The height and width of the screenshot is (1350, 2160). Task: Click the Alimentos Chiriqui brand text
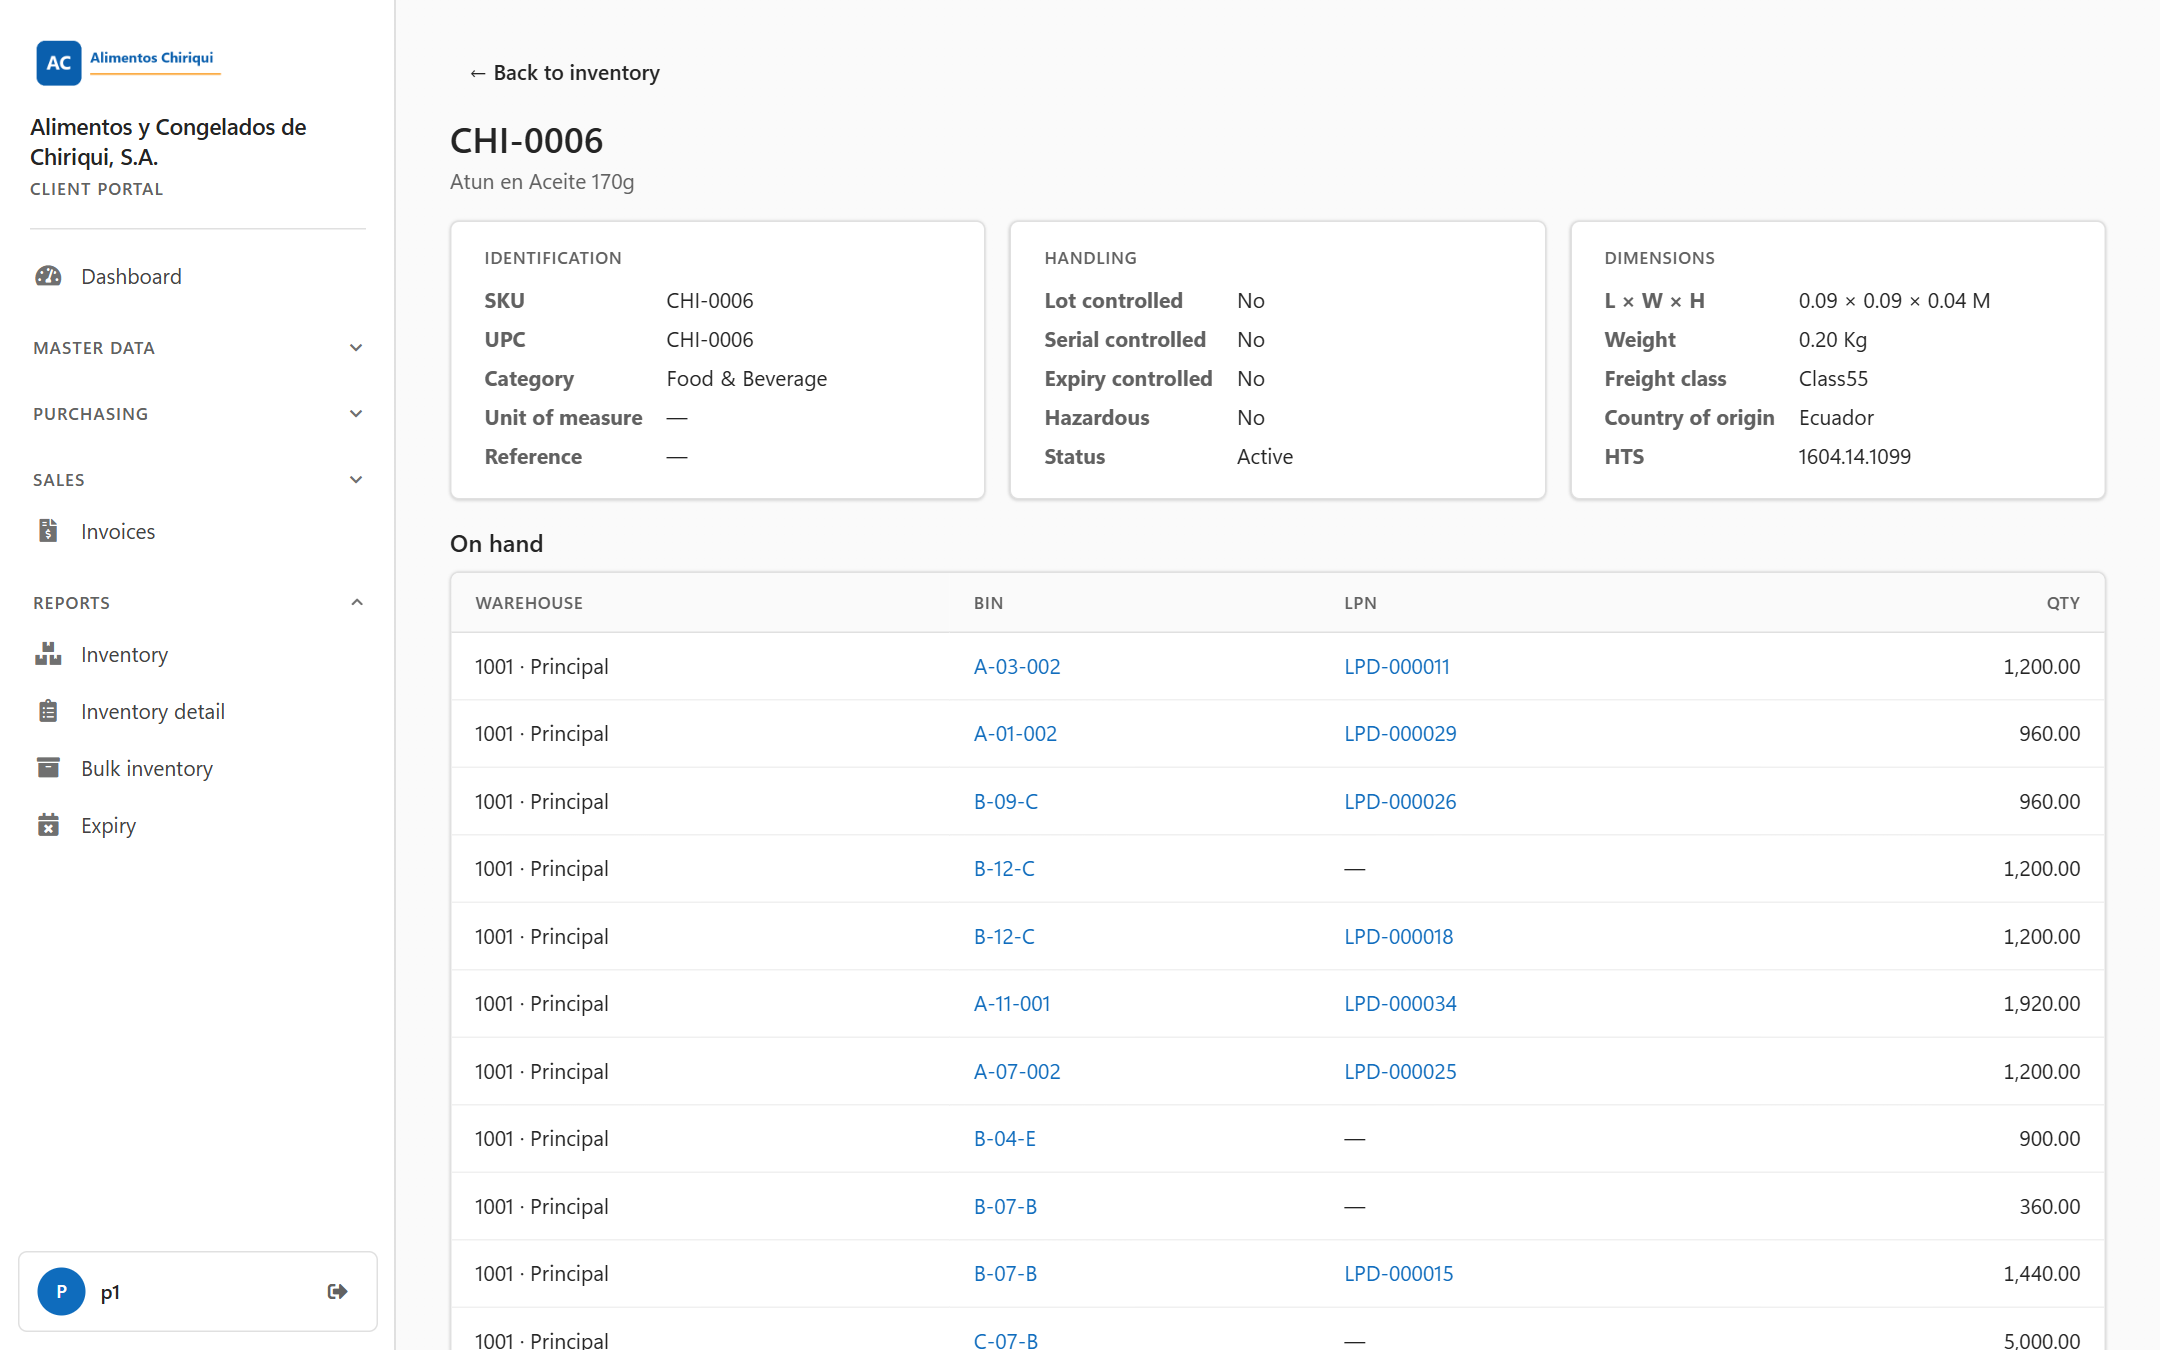[x=152, y=58]
